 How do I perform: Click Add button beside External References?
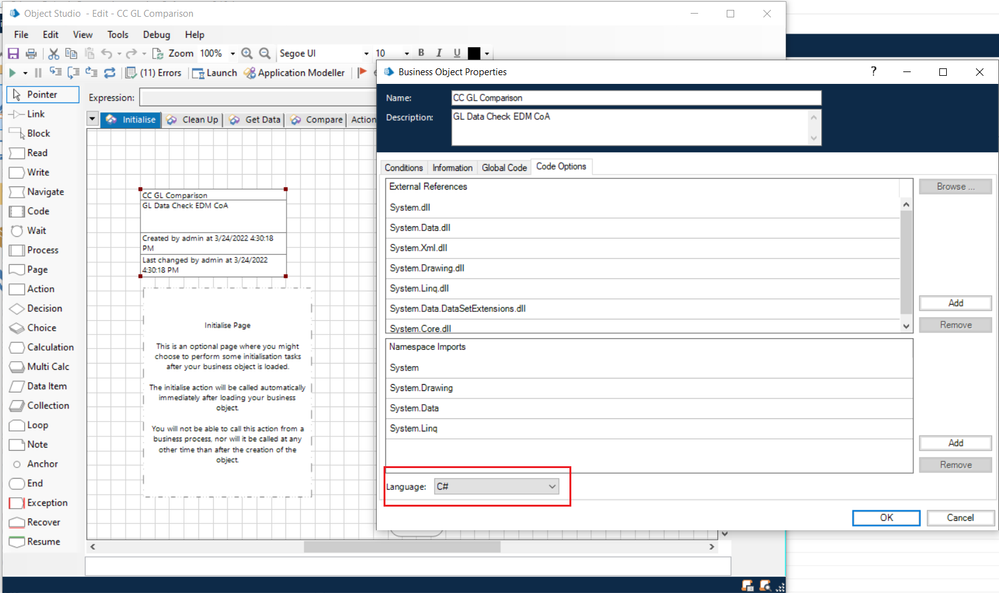tap(955, 303)
